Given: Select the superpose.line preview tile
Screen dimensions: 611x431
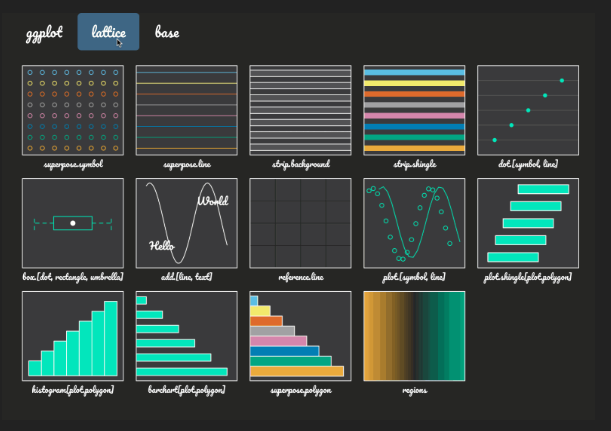Looking at the screenshot, I should click(187, 110).
